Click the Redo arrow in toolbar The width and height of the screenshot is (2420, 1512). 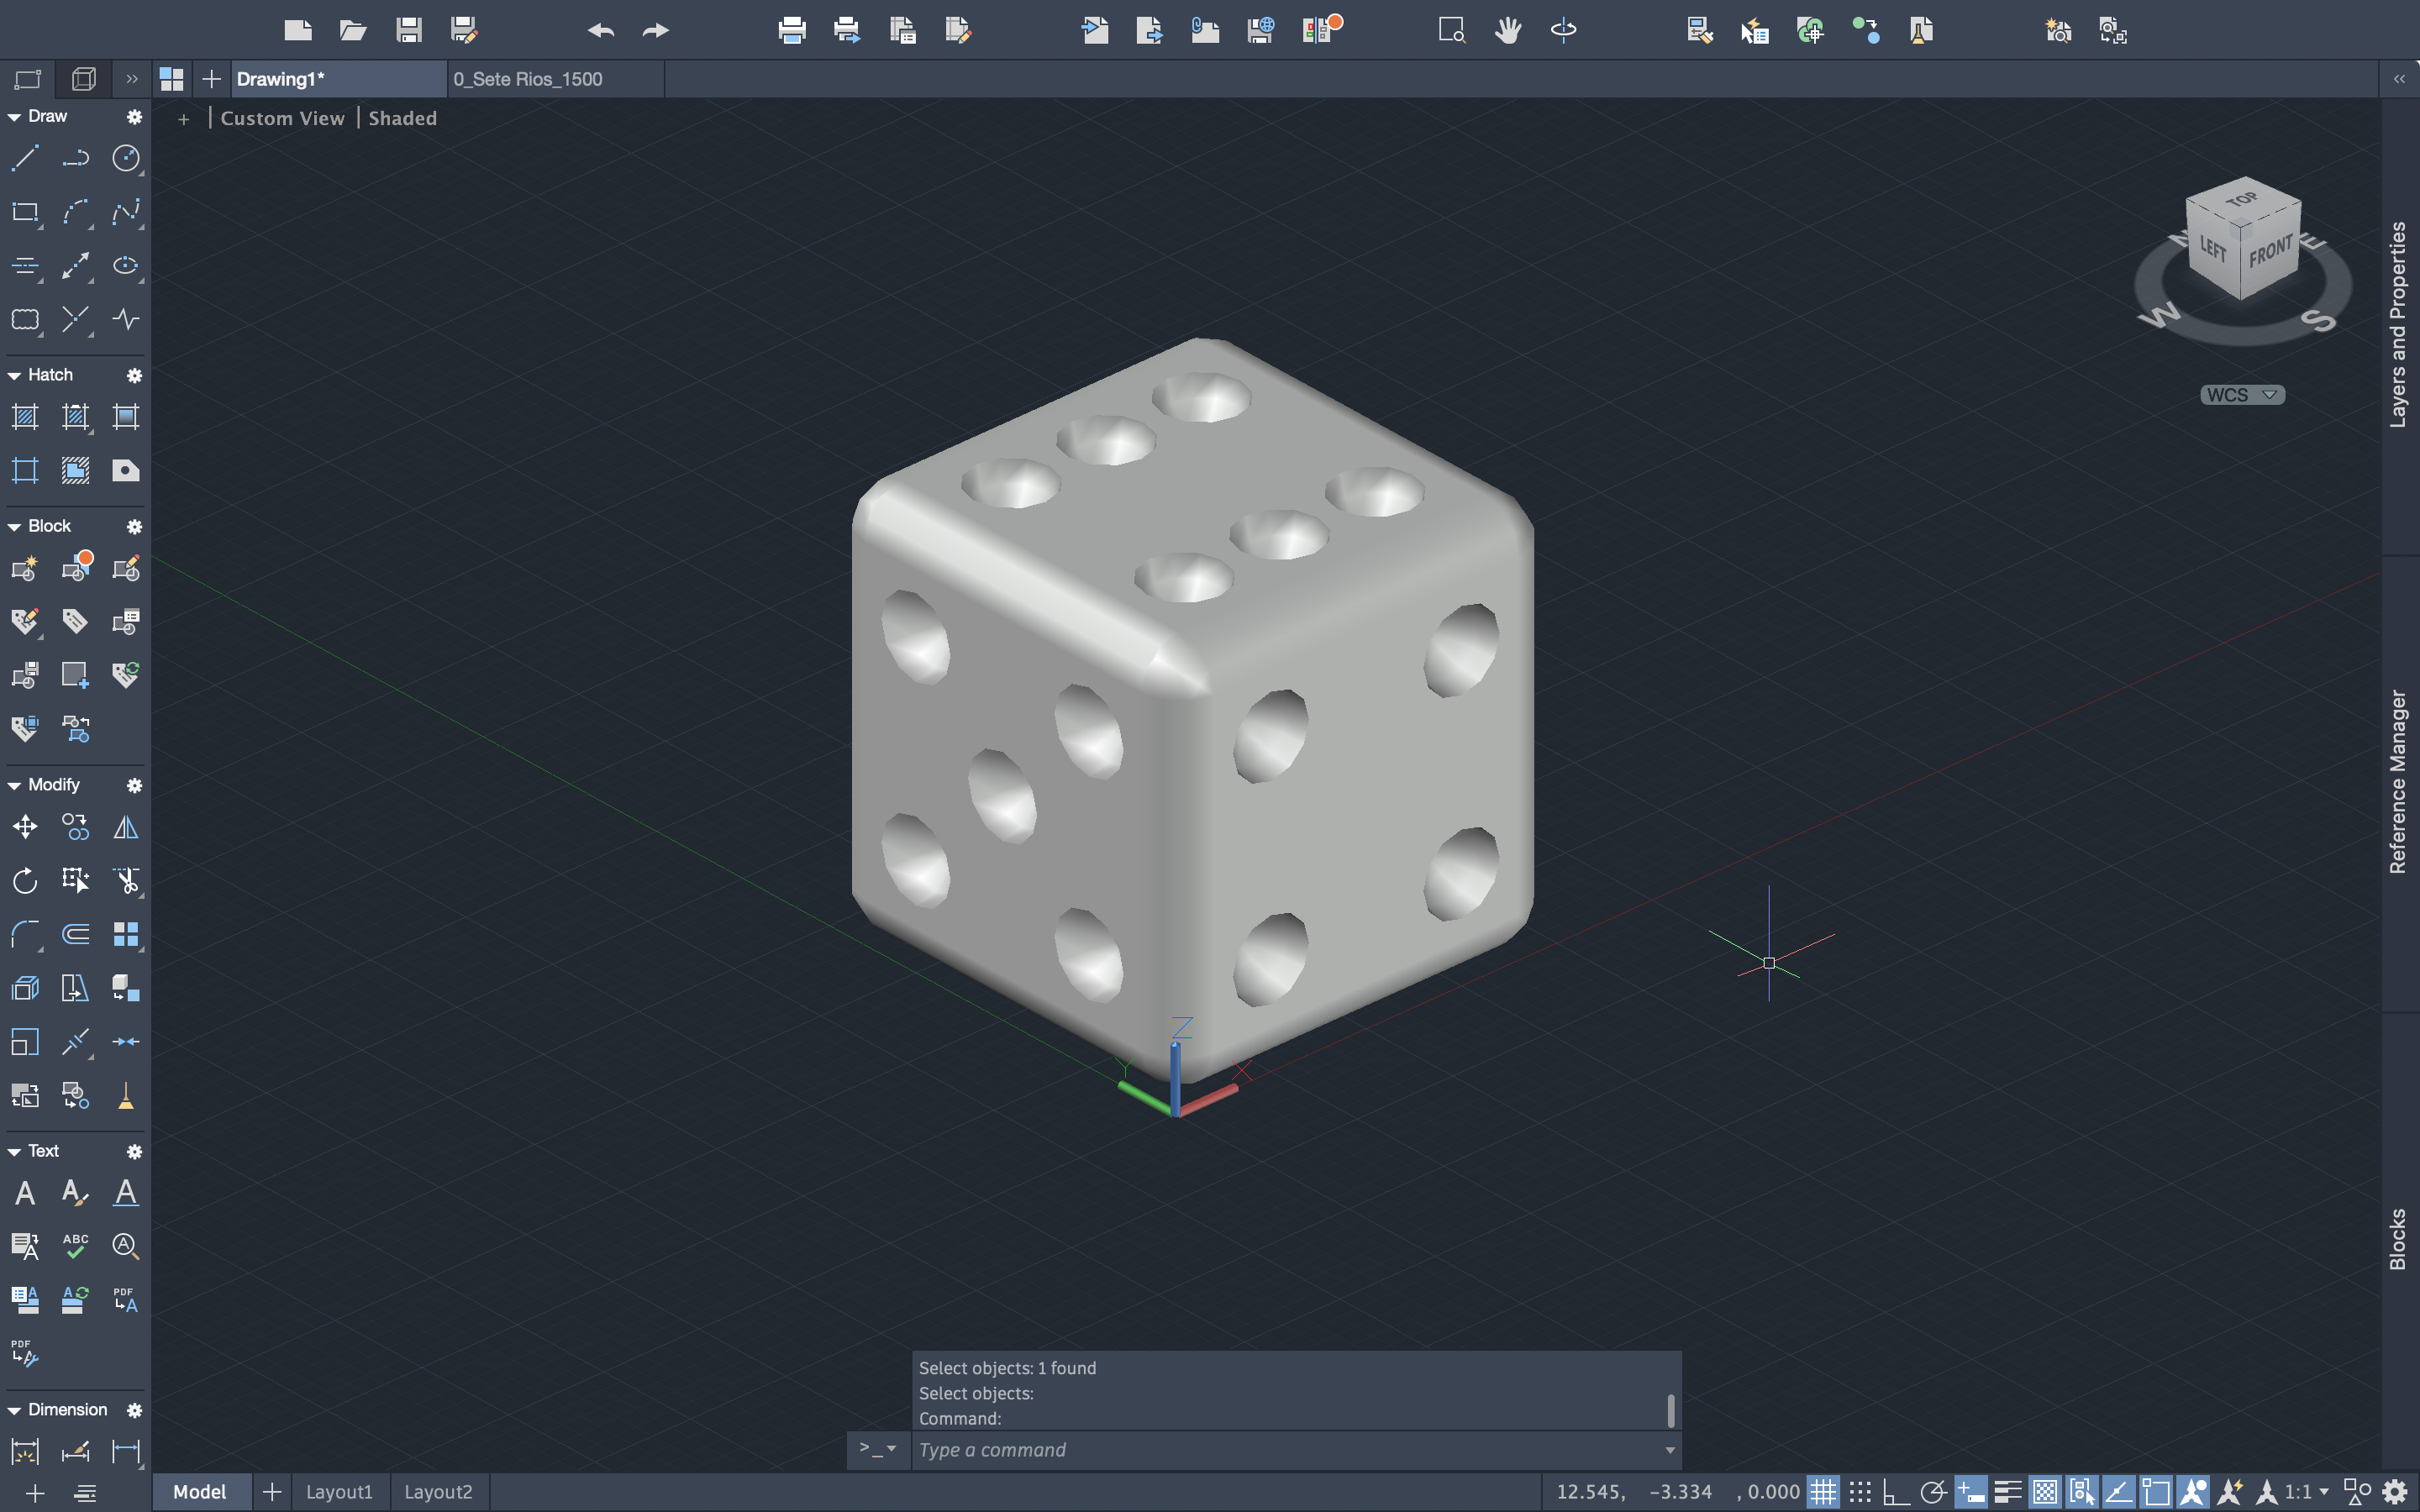656,30
